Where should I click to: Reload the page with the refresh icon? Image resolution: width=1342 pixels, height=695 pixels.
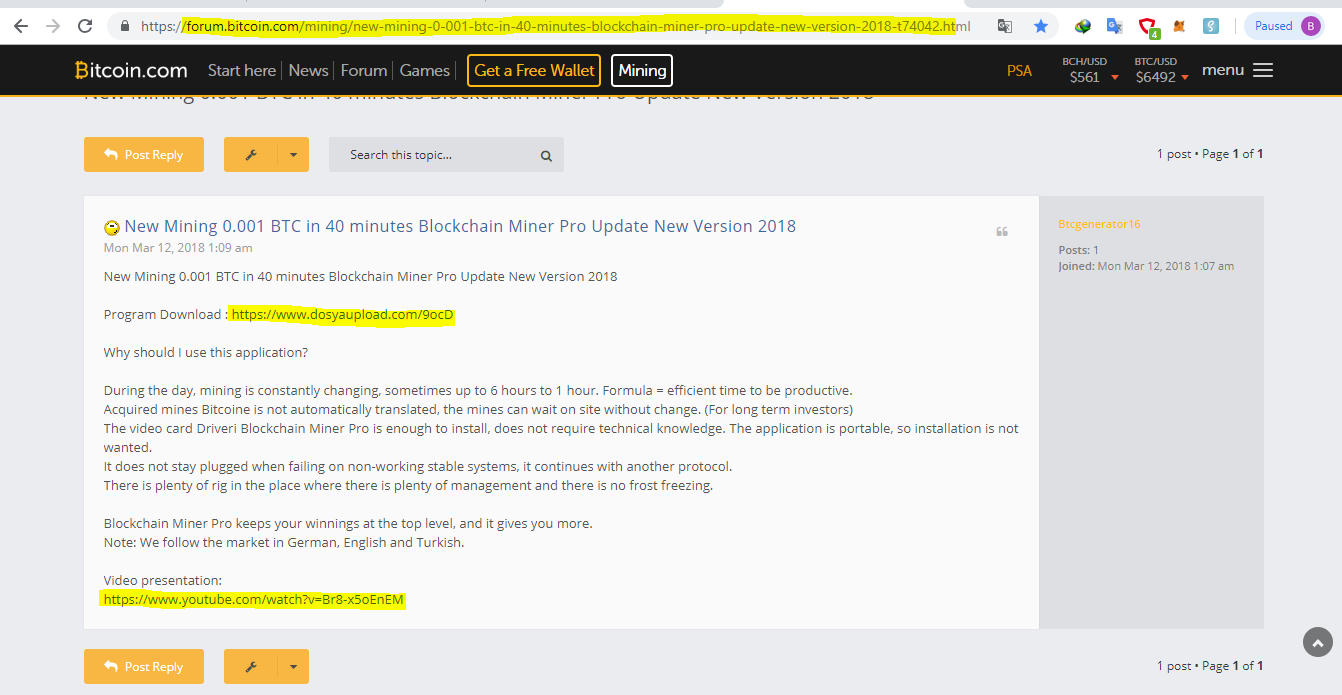click(86, 26)
